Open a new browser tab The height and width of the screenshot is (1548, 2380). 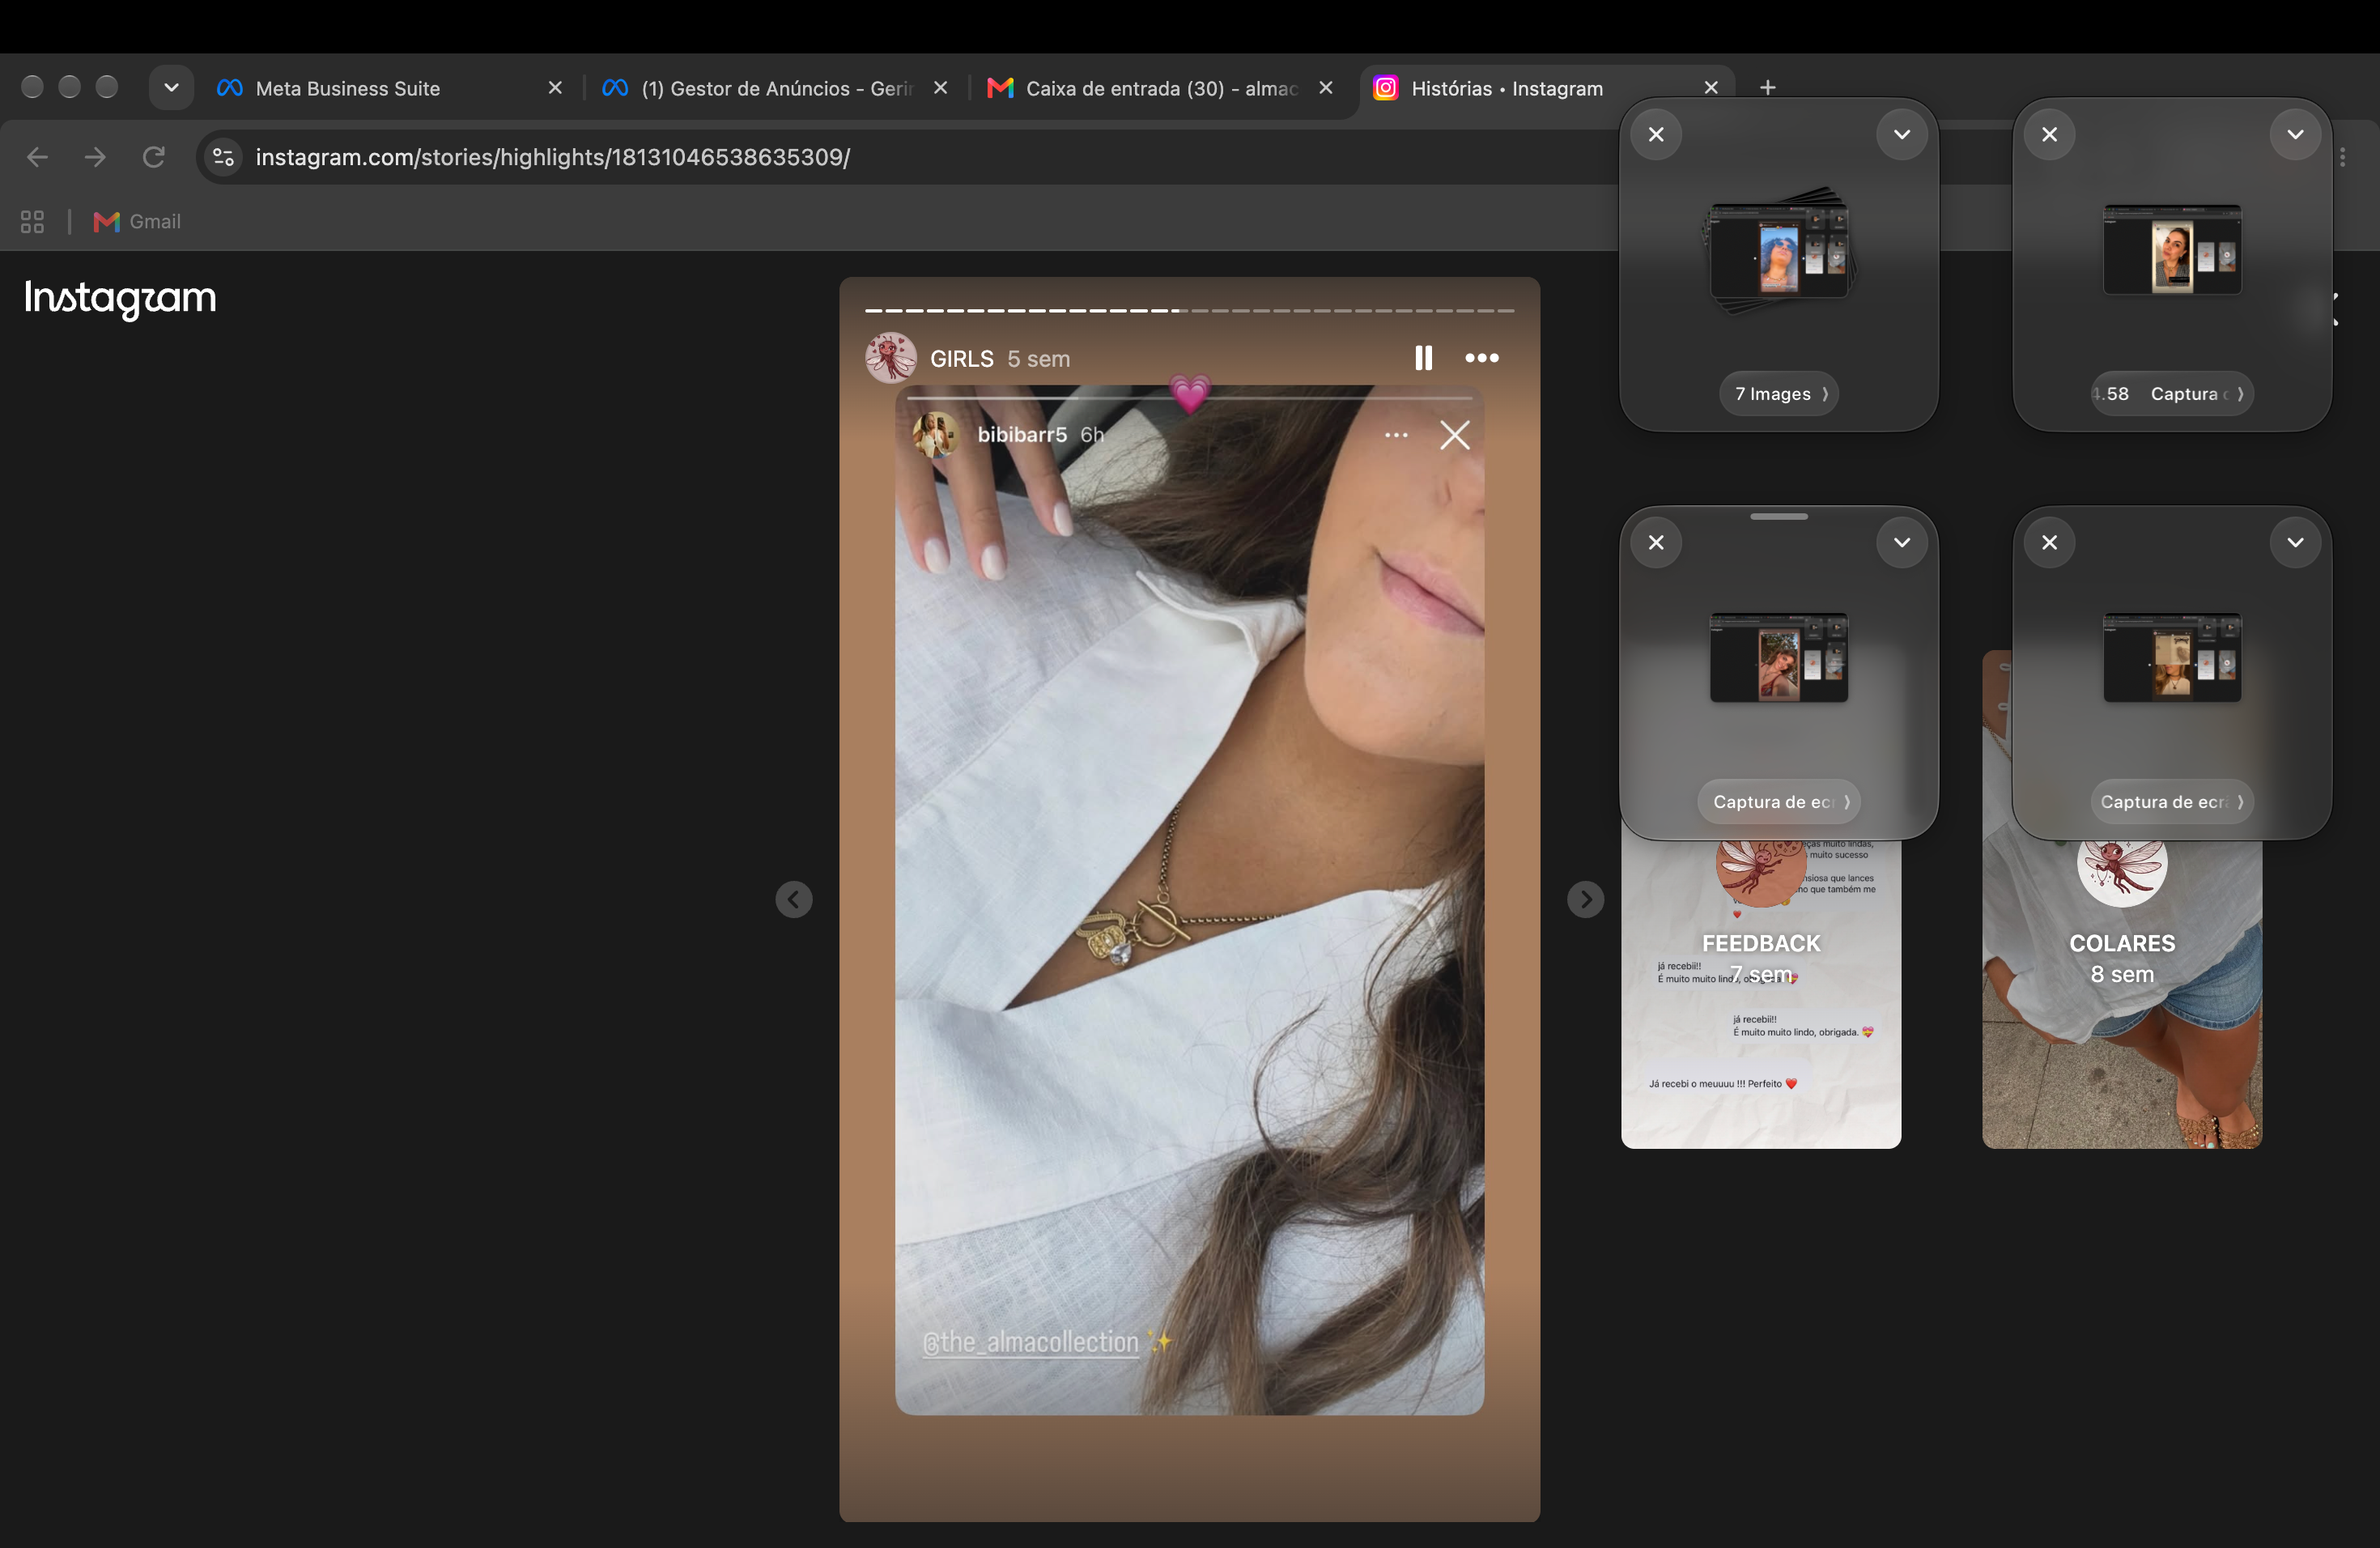[1767, 88]
